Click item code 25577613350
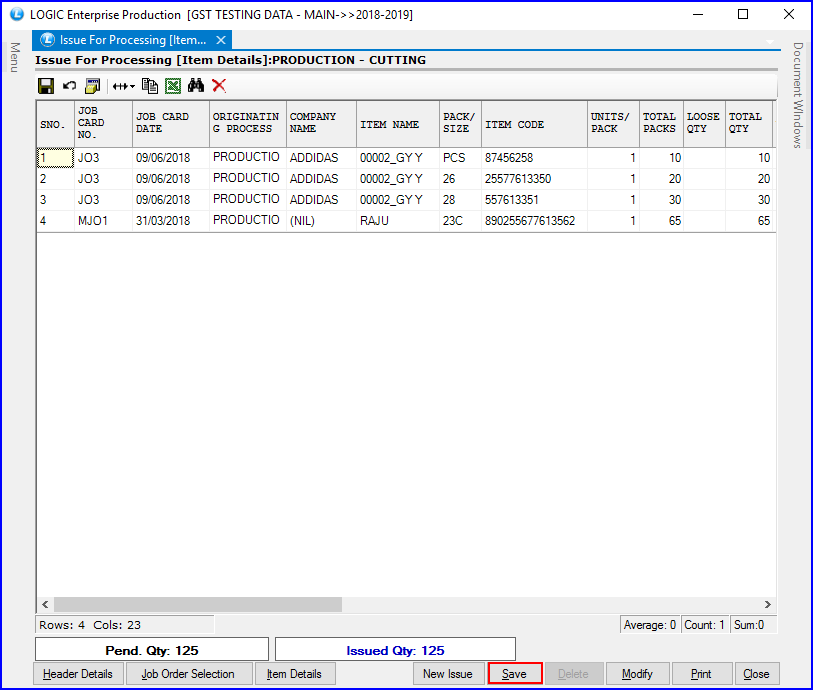The image size is (813, 690). pyautogui.click(x=535, y=179)
